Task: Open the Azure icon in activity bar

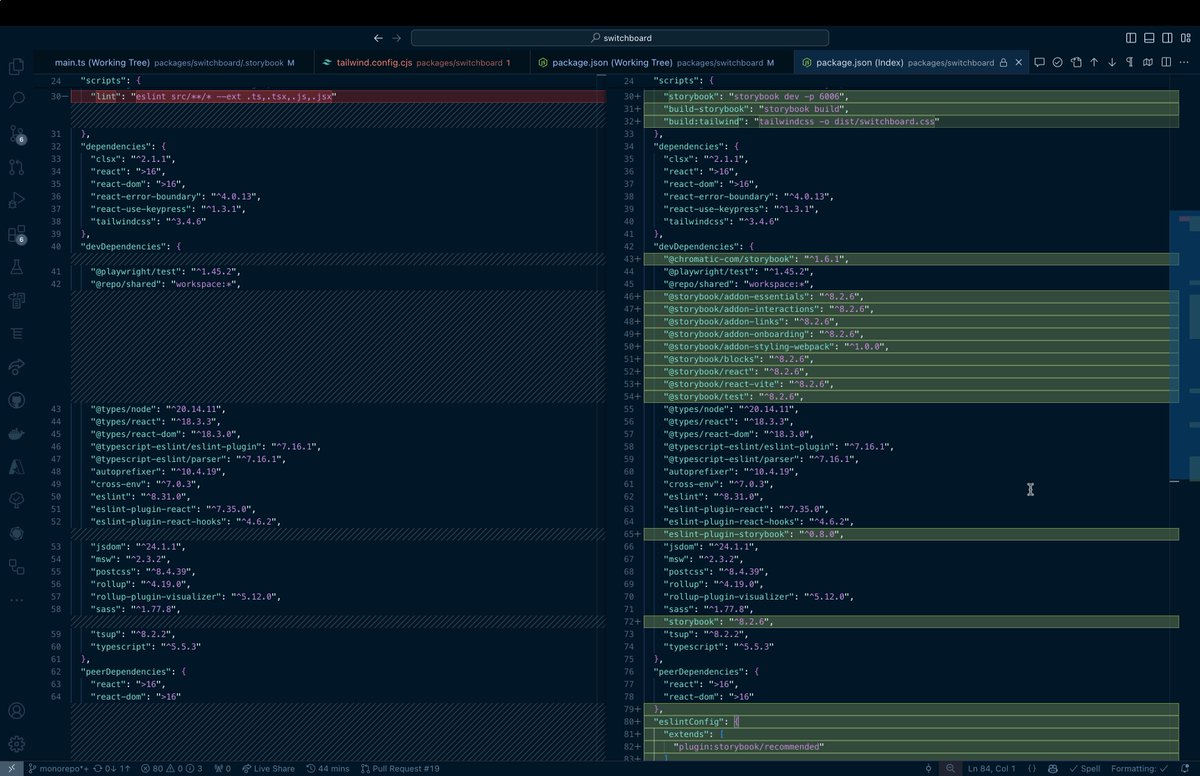Action: tap(16, 467)
